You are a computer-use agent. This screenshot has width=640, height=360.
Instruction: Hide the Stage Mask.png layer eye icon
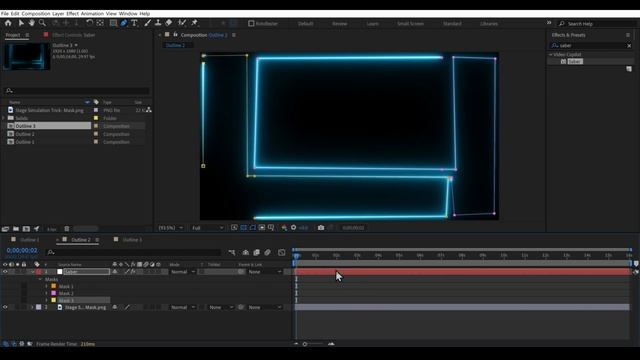tap(5, 307)
